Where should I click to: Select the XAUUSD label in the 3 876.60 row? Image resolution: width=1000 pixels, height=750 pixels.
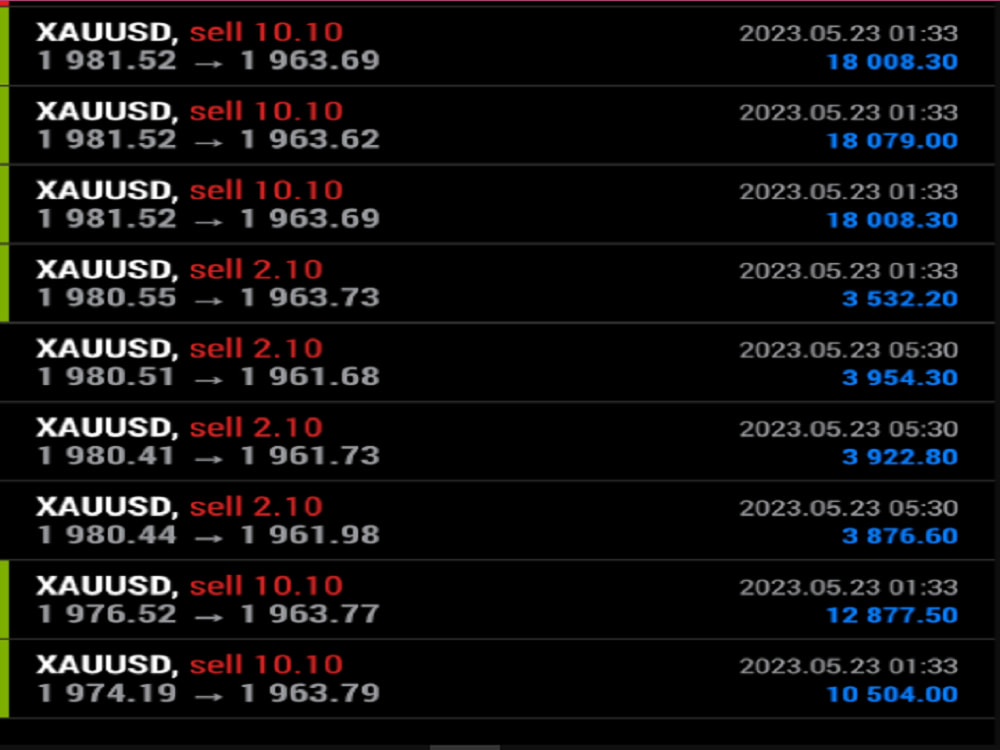(x=107, y=507)
